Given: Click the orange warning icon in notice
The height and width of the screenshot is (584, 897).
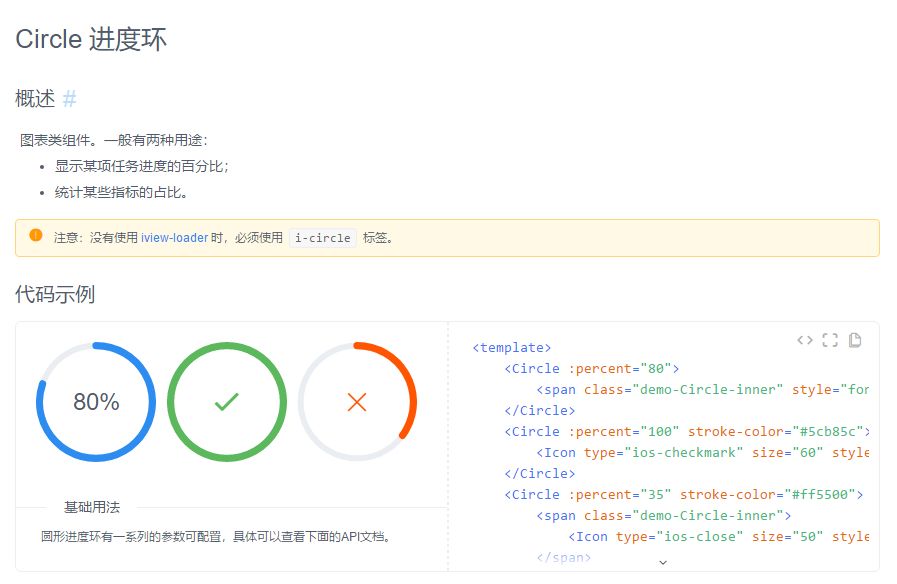Looking at the screenshot, I should [35, 235].
